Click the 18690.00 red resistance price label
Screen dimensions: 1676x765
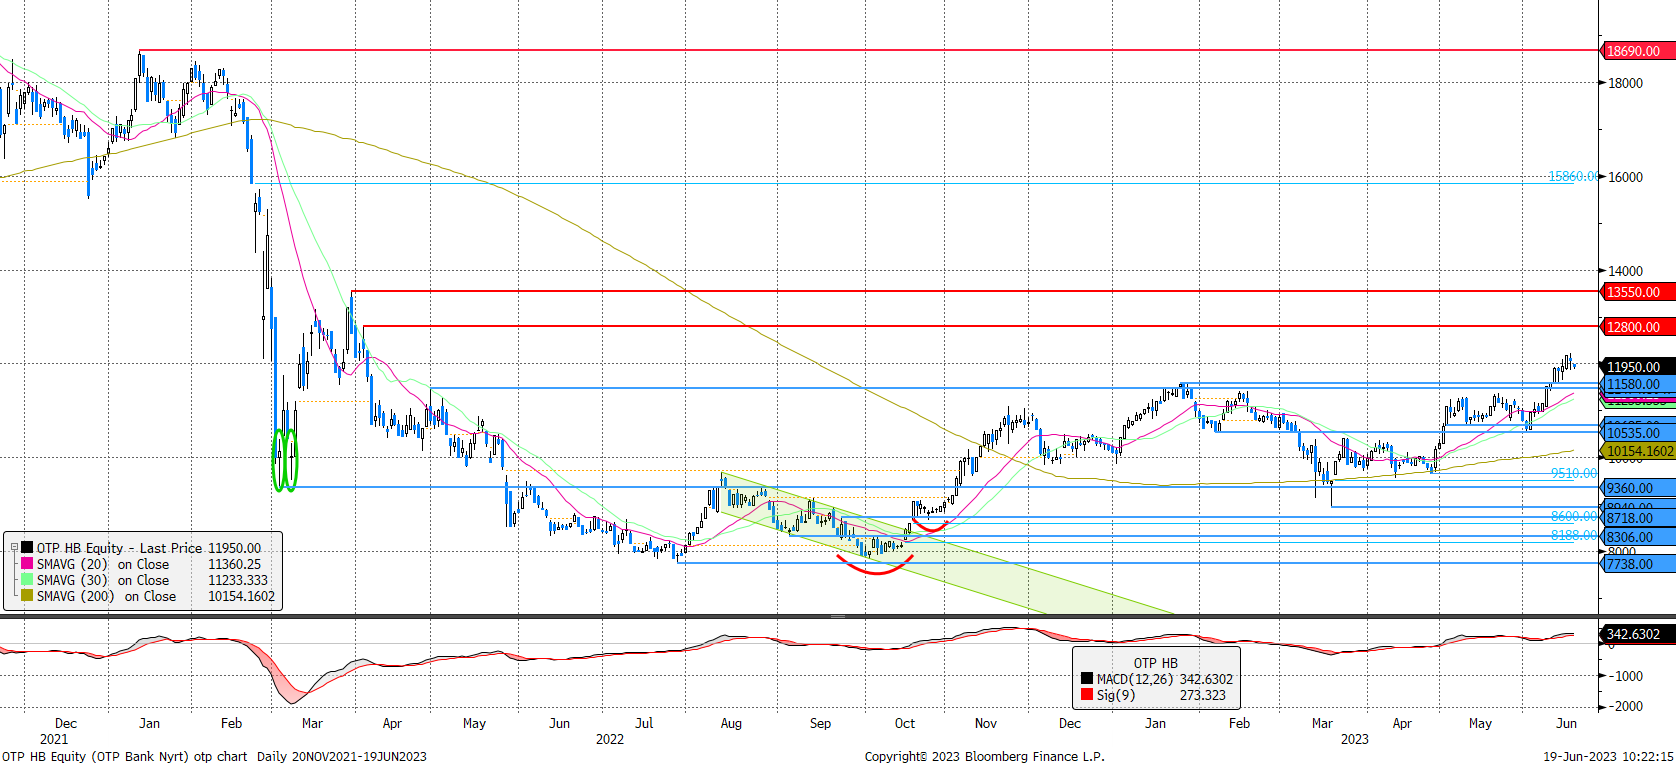coord(1638,51)
